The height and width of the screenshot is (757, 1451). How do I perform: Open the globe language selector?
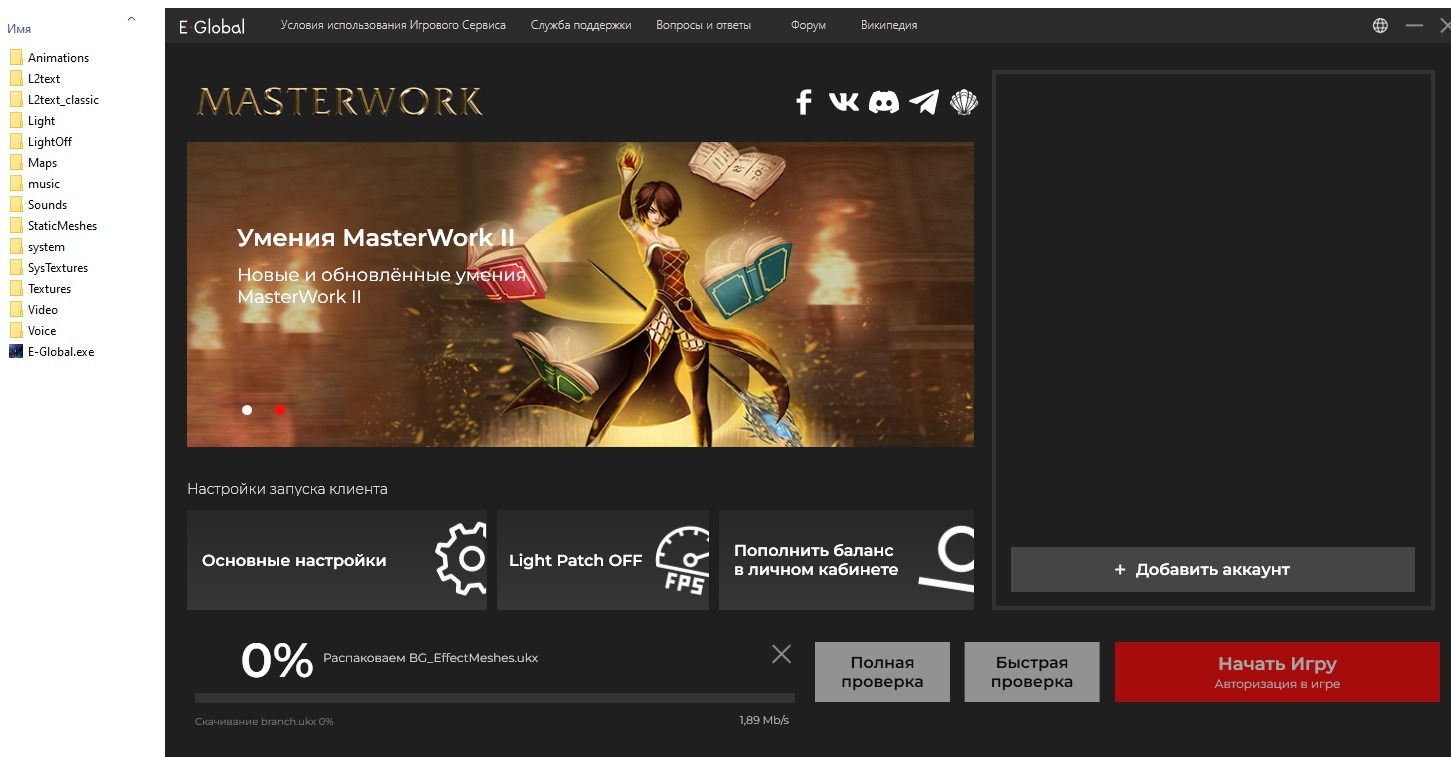[1380, 25]
